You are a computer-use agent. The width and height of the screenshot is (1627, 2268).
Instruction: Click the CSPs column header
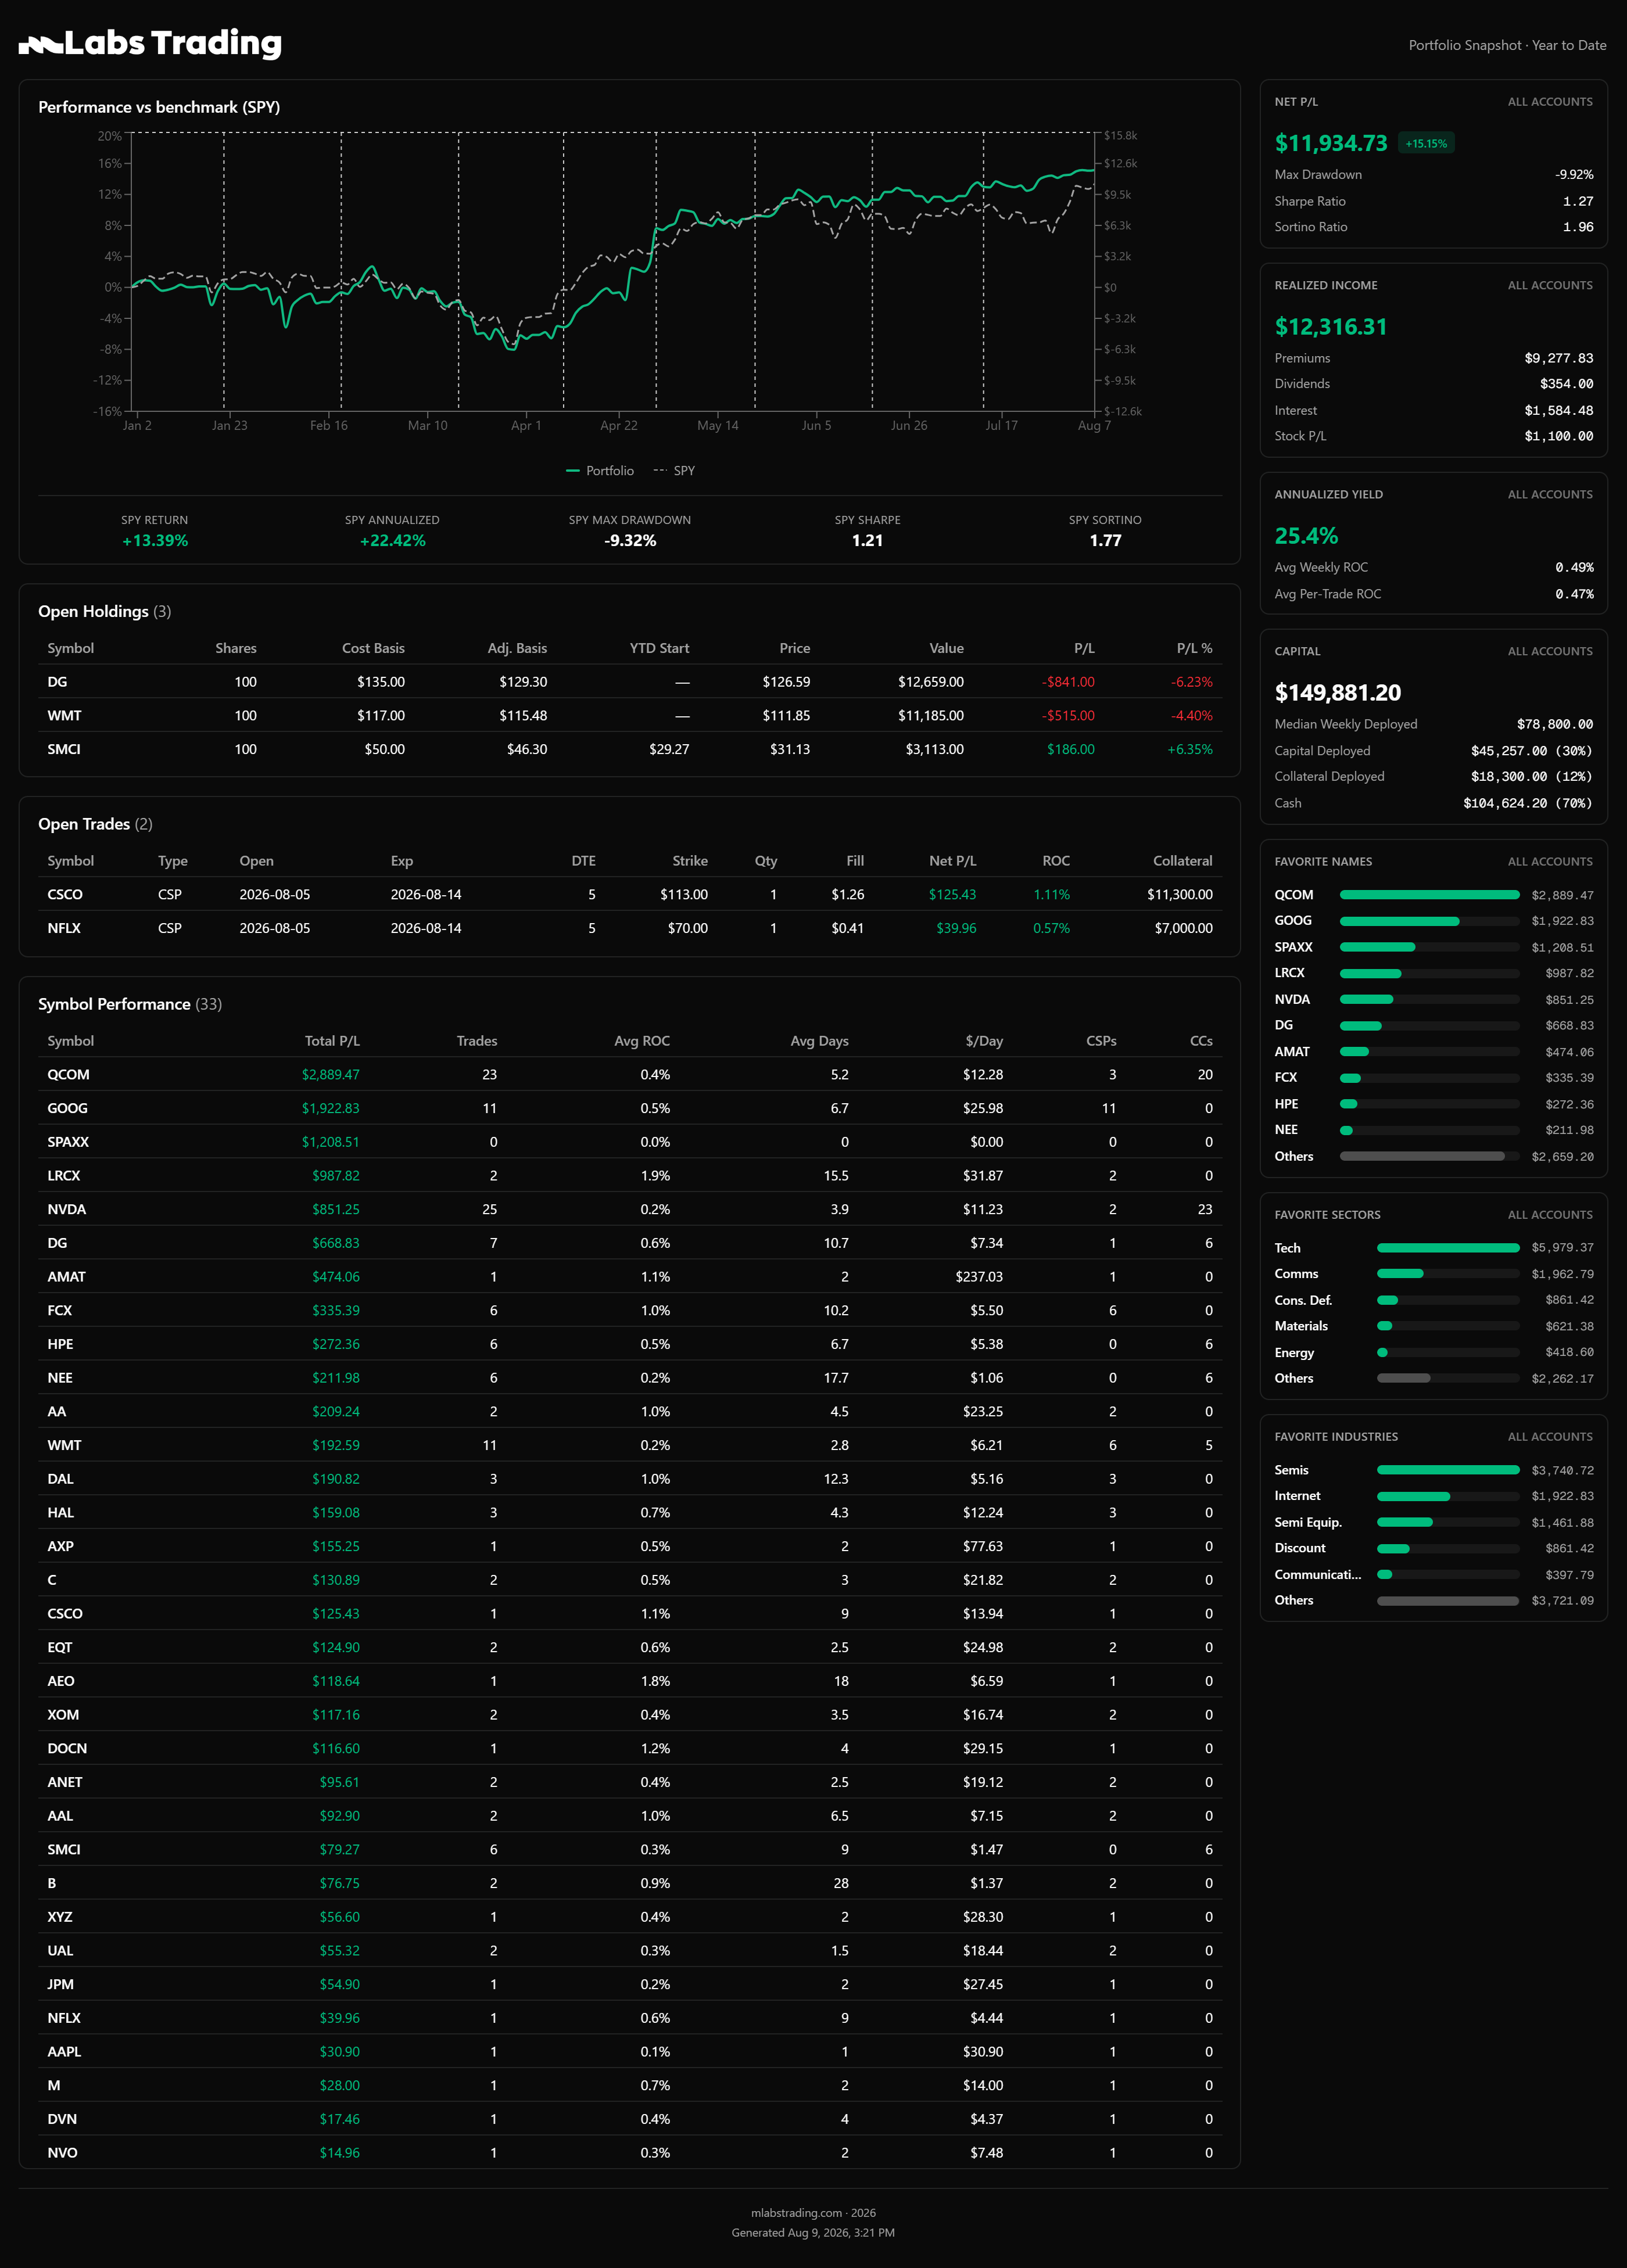pyautogui.click(x=1101, y=1041)
